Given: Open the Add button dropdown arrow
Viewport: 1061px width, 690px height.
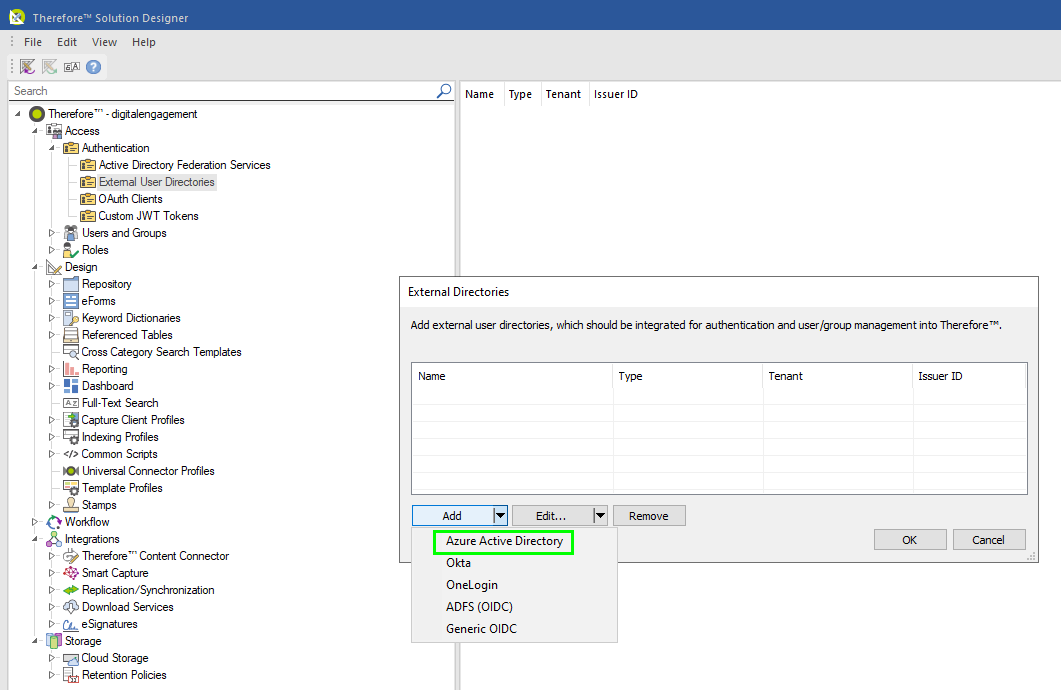Looking at the screenshot, I should (500, 515).
